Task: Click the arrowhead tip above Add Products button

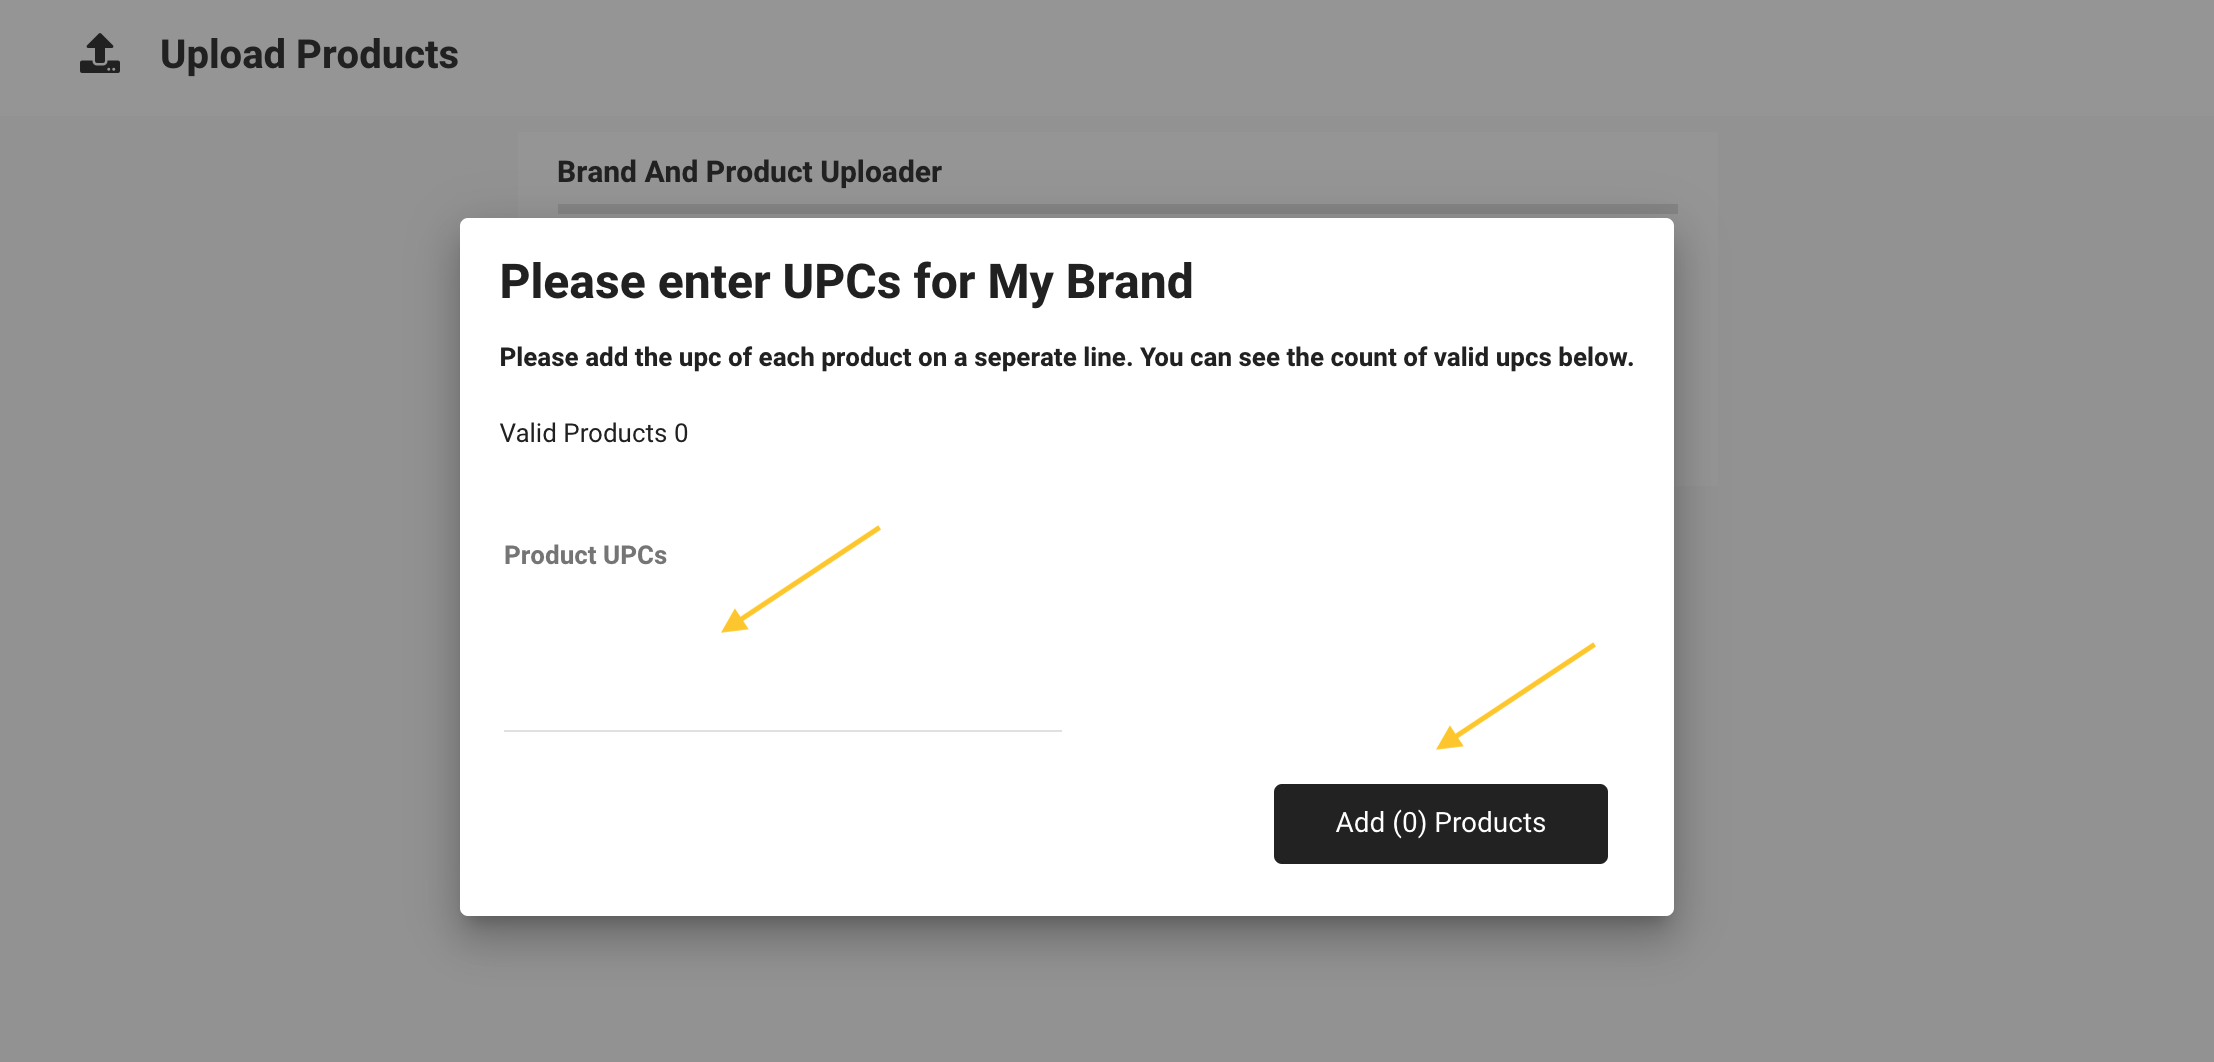Action: [x=1447, y=741]
